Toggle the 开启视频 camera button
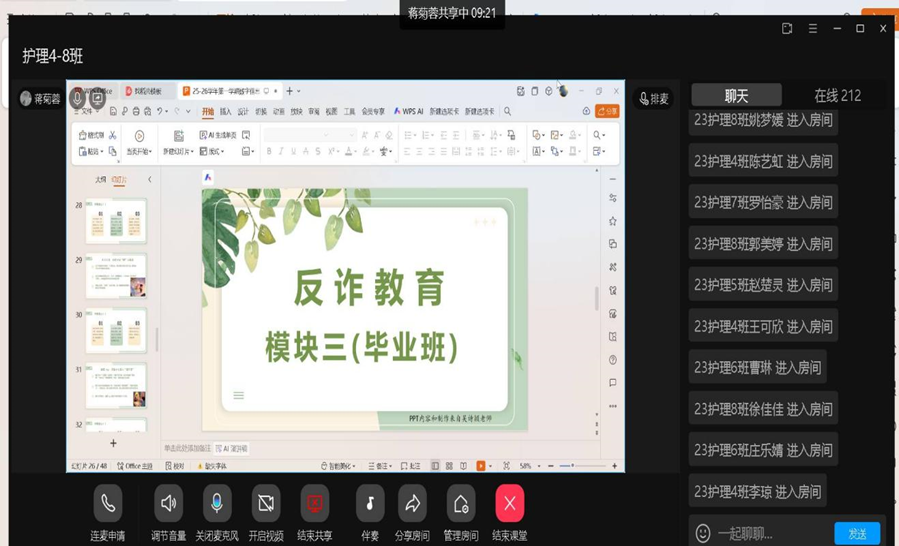 point(266,503)
